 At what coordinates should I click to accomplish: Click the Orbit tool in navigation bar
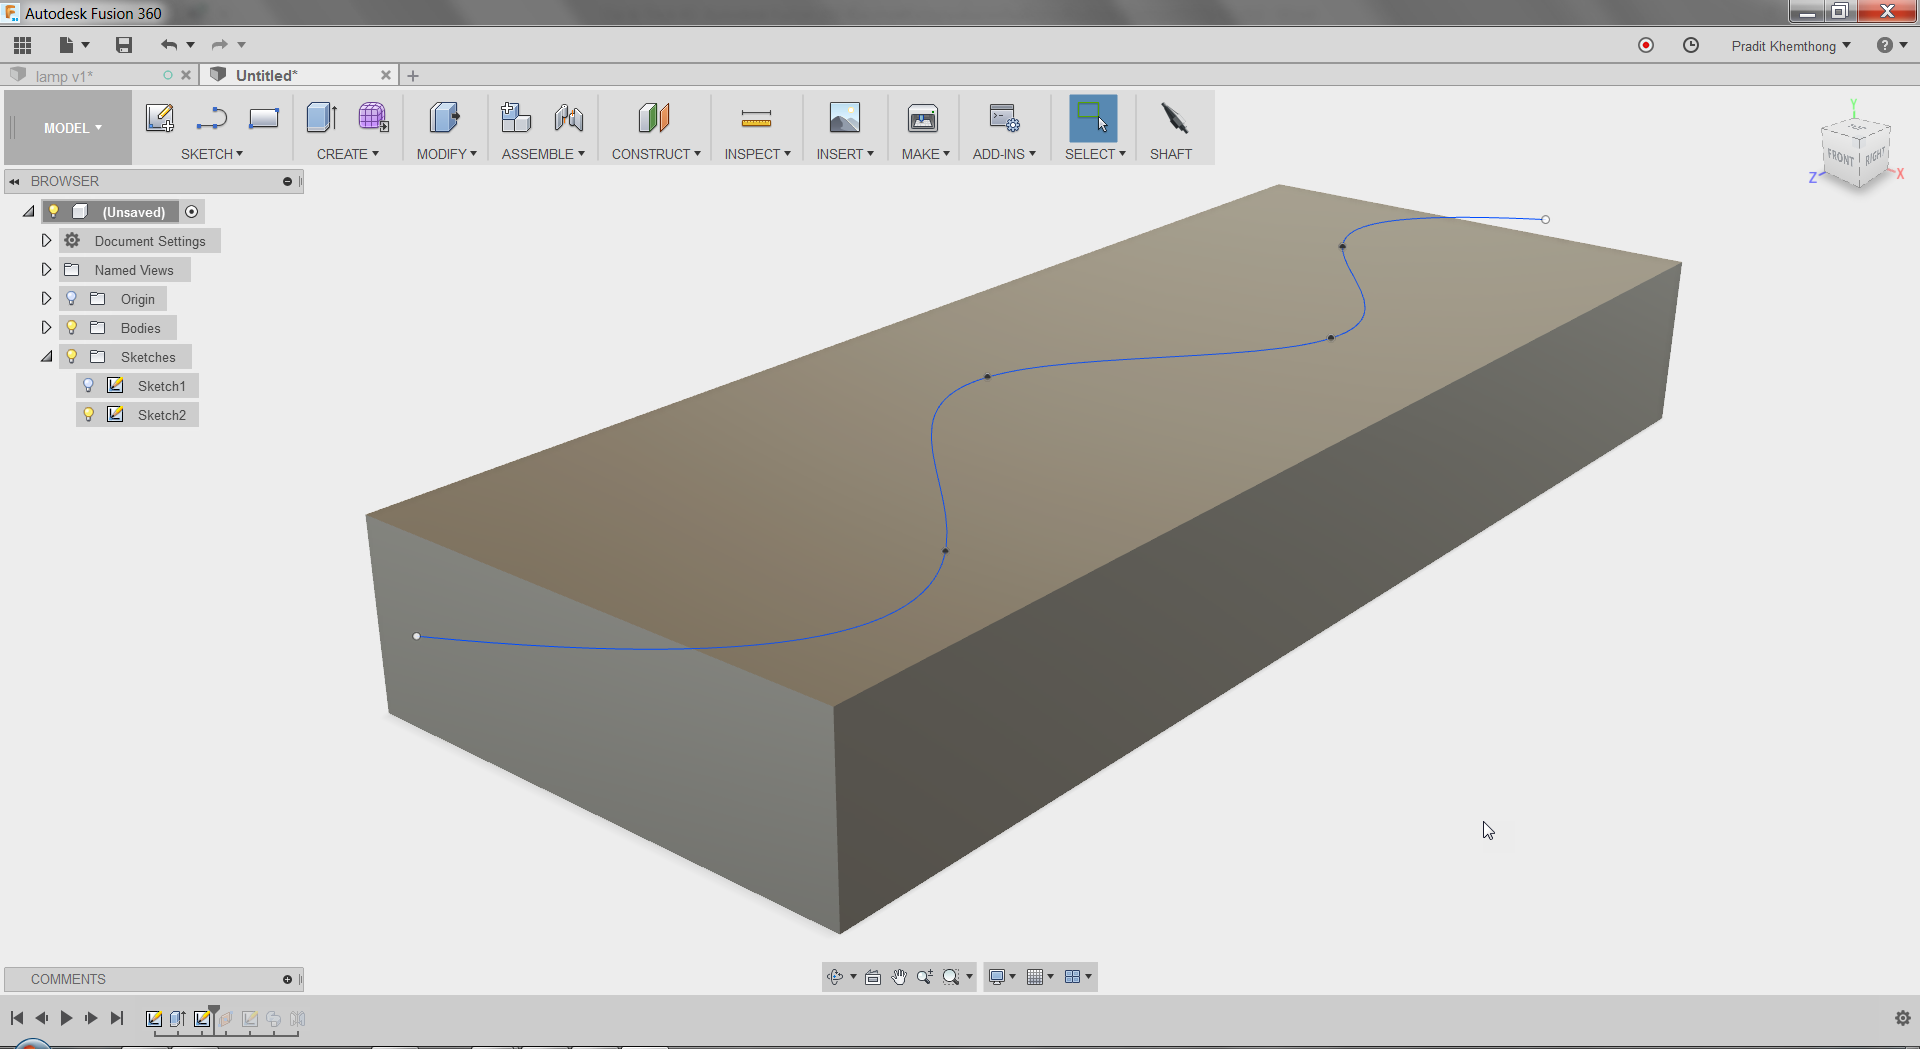coord(836,977)
